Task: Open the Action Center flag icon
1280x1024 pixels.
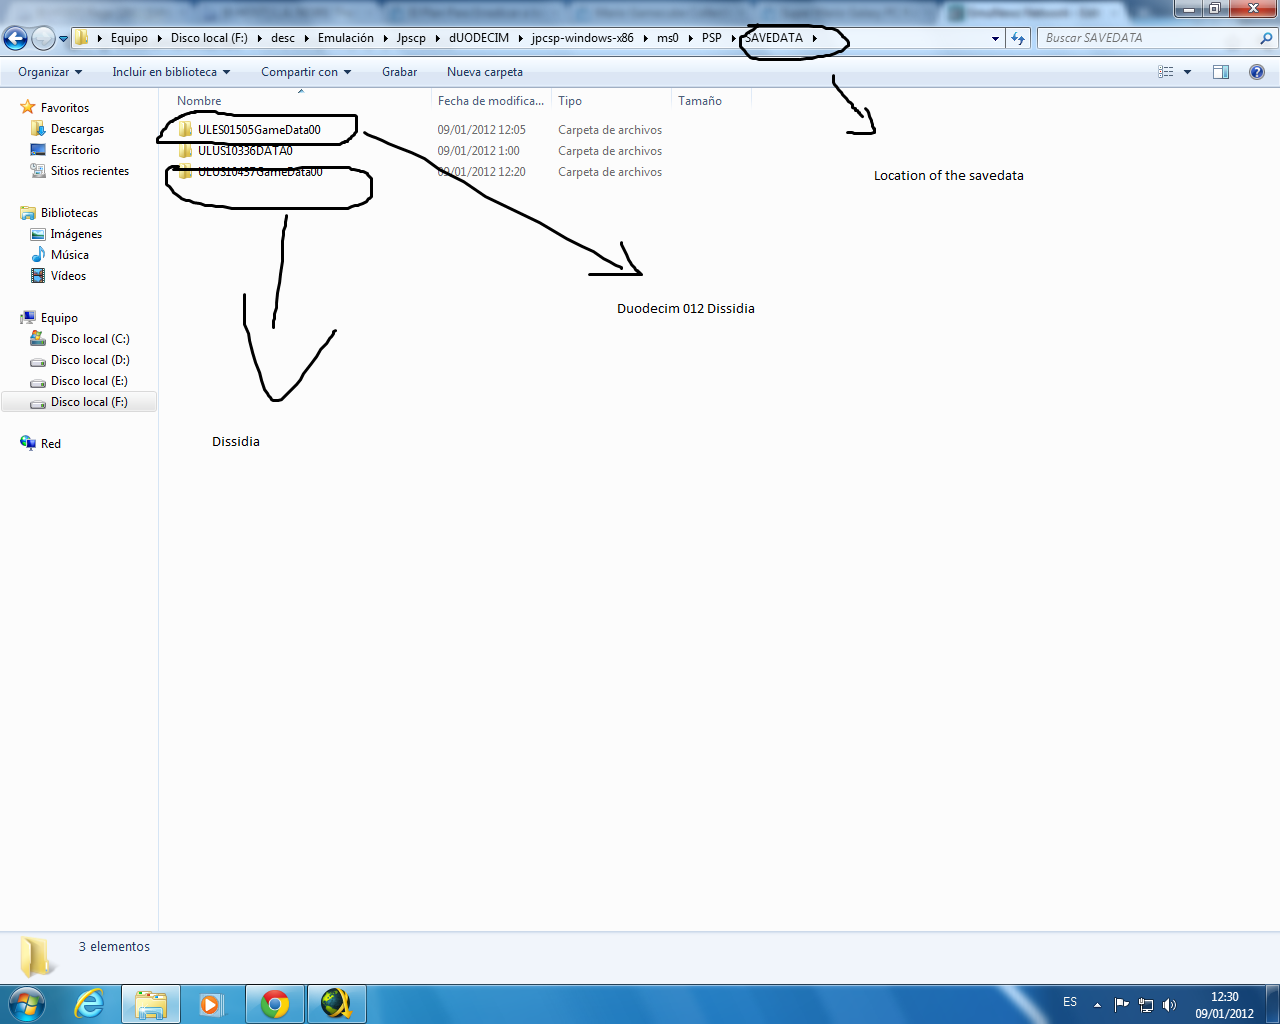Action: tap(1121, 1004)
